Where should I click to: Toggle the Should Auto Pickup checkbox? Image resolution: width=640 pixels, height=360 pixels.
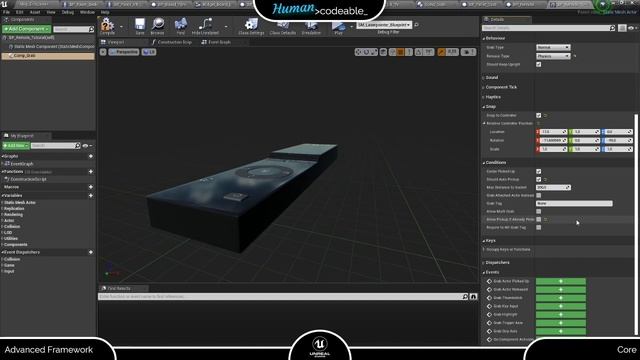tap(539, 179)
